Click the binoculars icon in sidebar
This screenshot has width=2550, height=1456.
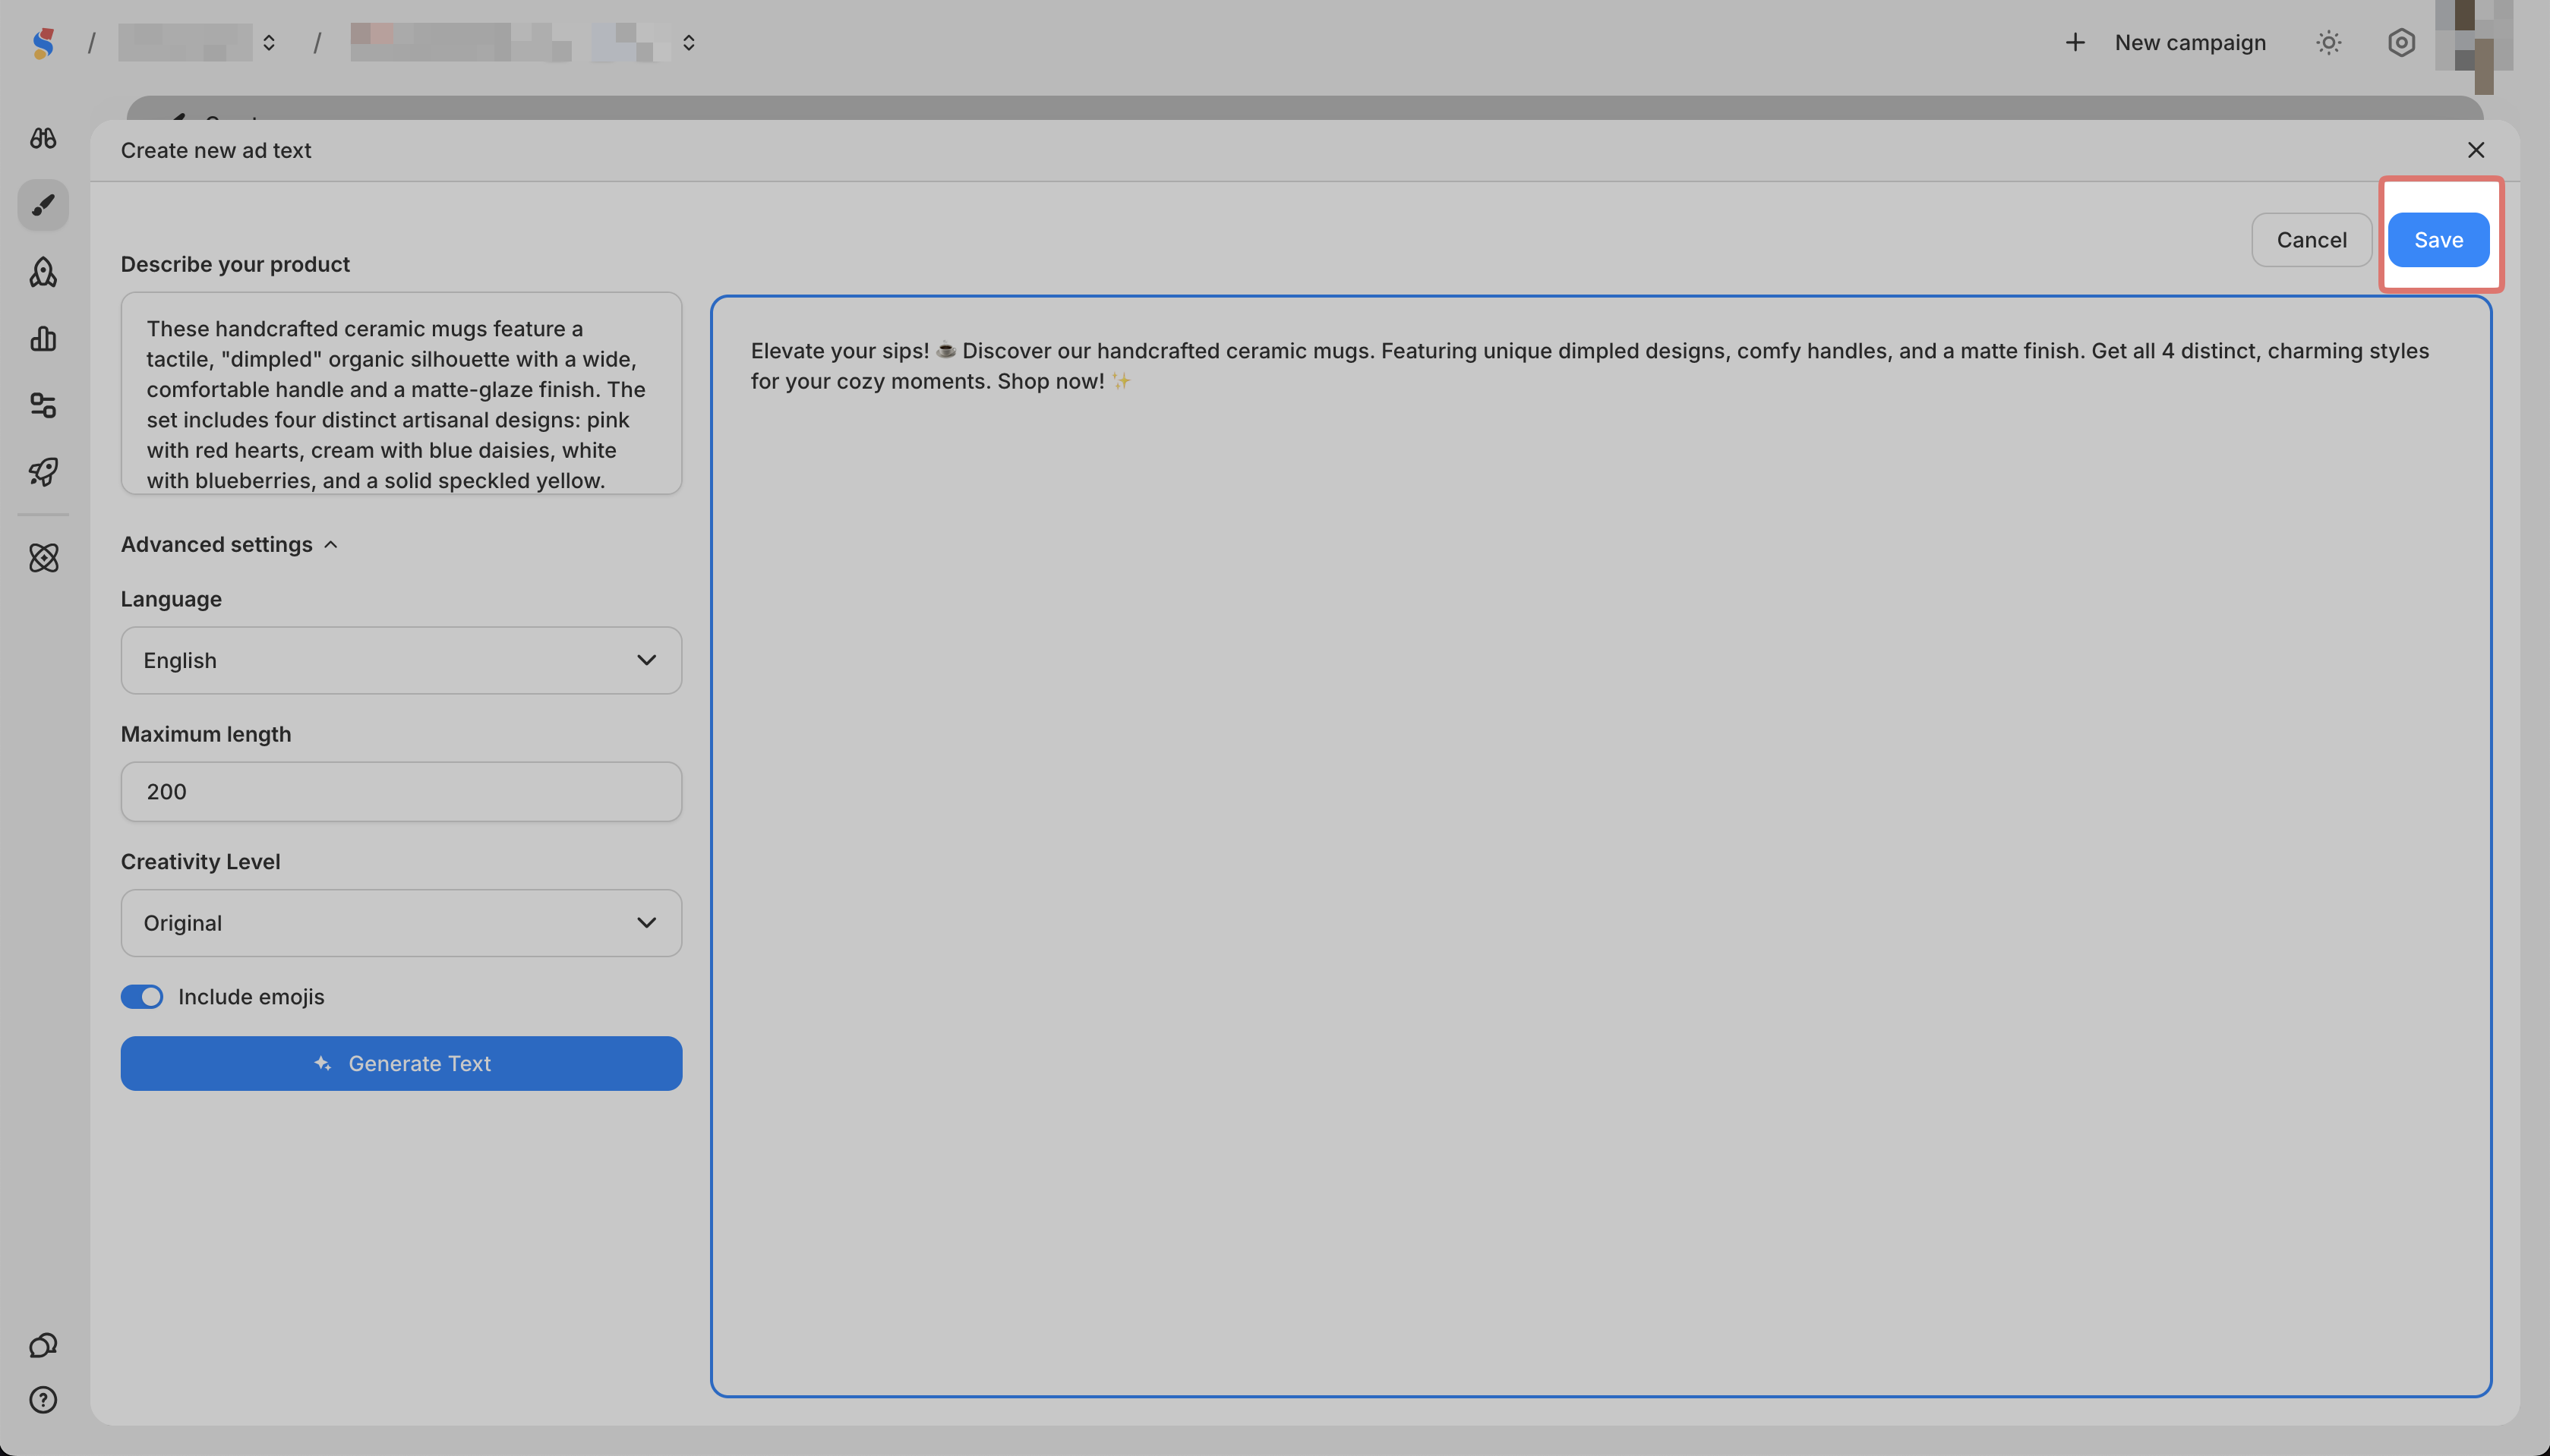(x=43, y=138)
